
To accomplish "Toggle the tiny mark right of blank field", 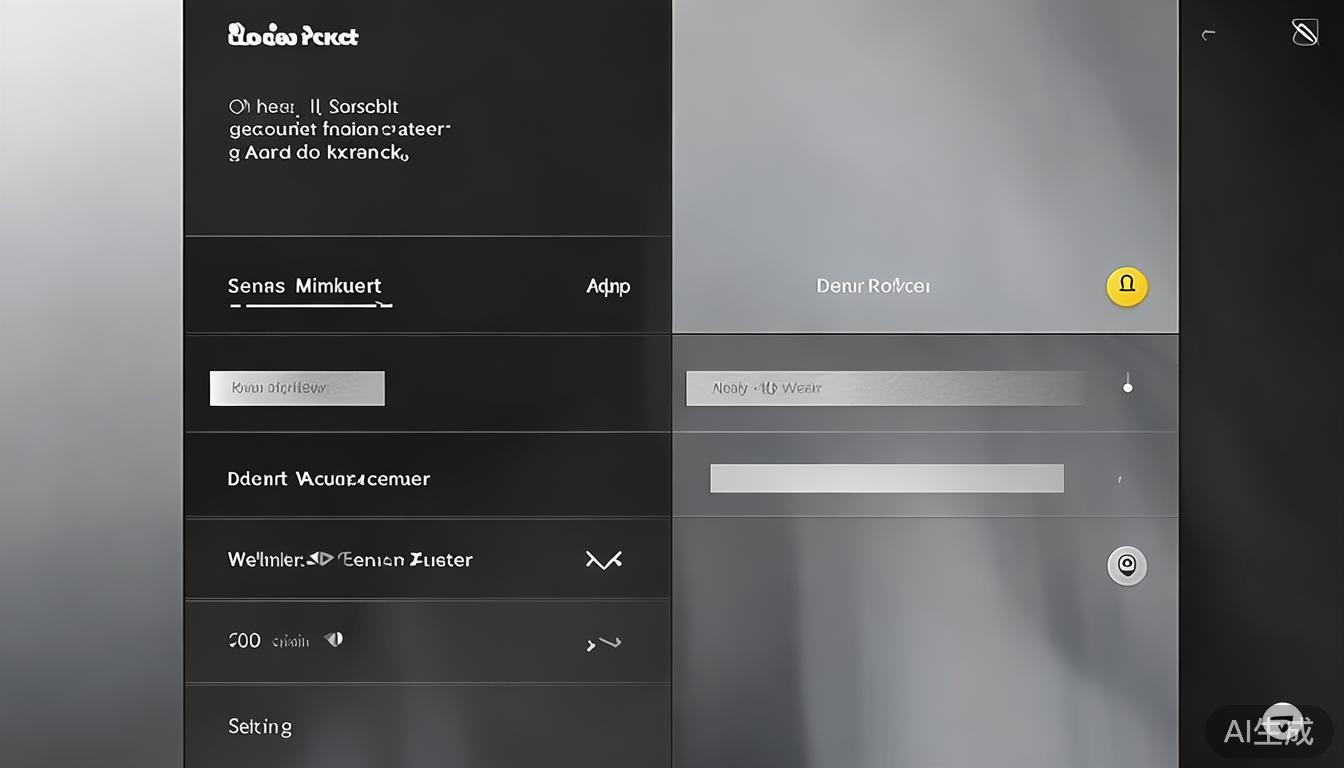I will coord(1119,480).
